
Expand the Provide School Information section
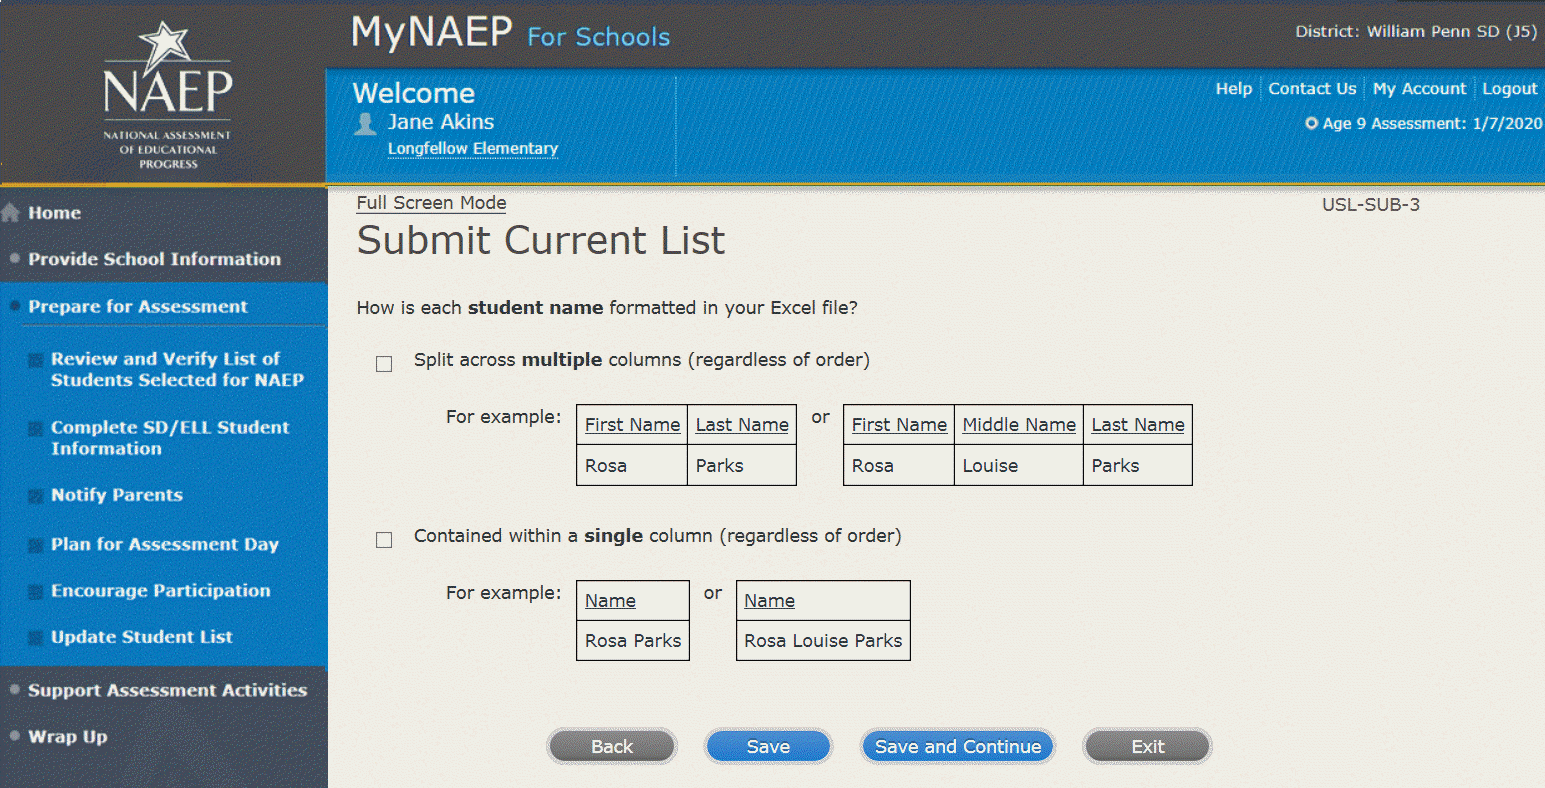[154, 259]
